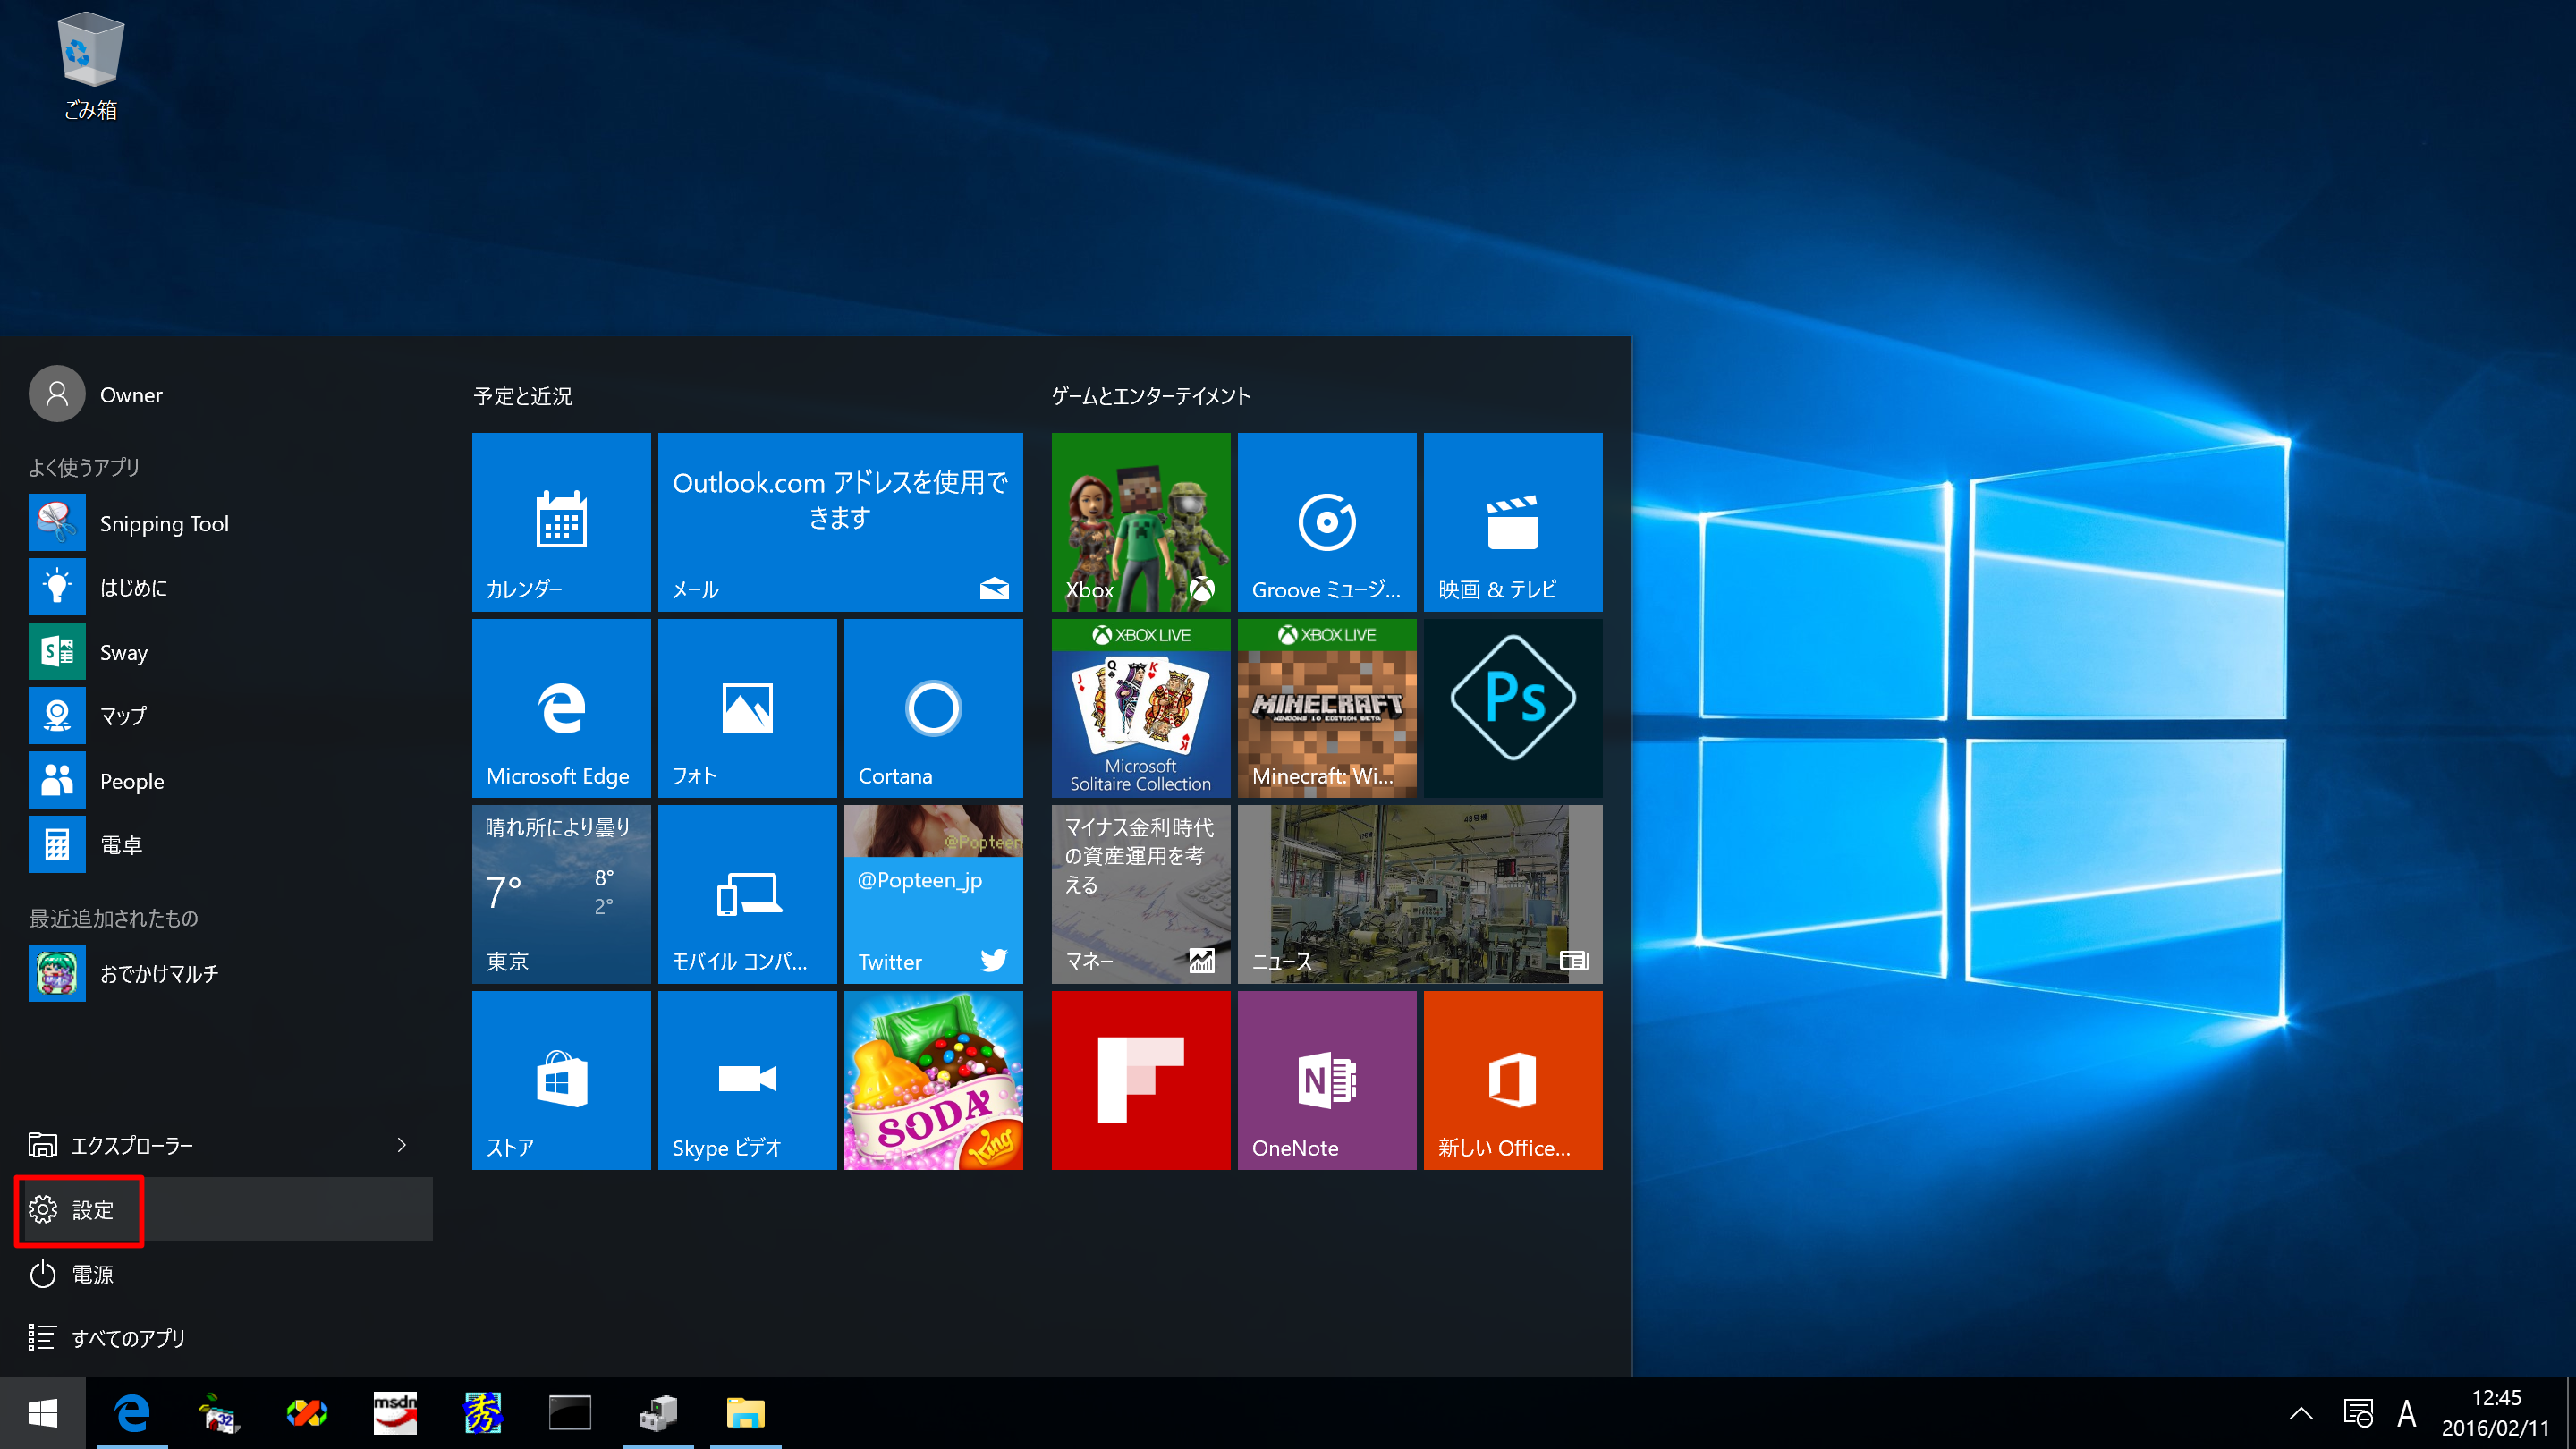Image resolution: width=2576 pixels, height=1449 pixels.
Task: Show hidden system tray icons
Action: point(2301,1413)
